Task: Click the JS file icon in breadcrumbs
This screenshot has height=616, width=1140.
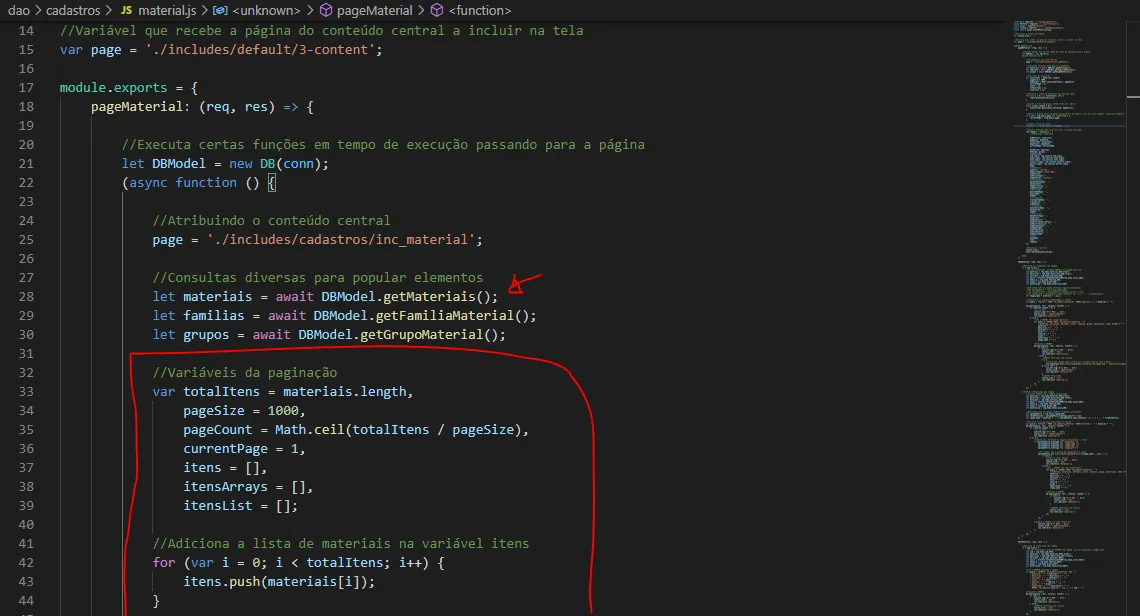Action: coord(126,10)
